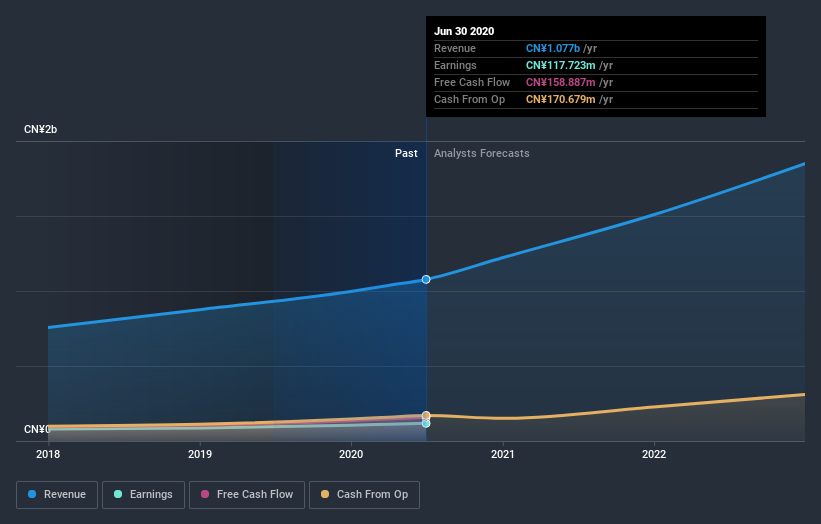Click the CN¥0 y-axis label
The image size is (821, 524).
pyautogui.click(x=37, y=429)
